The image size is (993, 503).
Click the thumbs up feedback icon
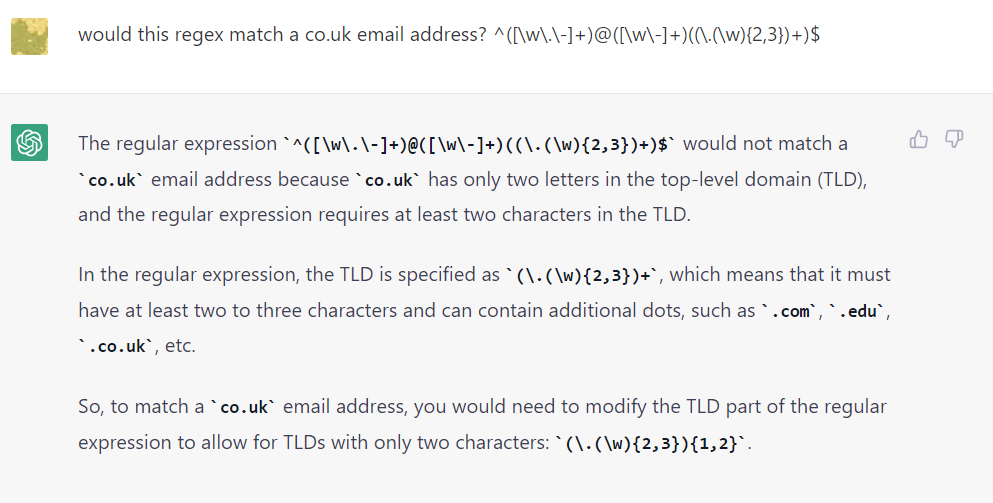pos(918,139)
